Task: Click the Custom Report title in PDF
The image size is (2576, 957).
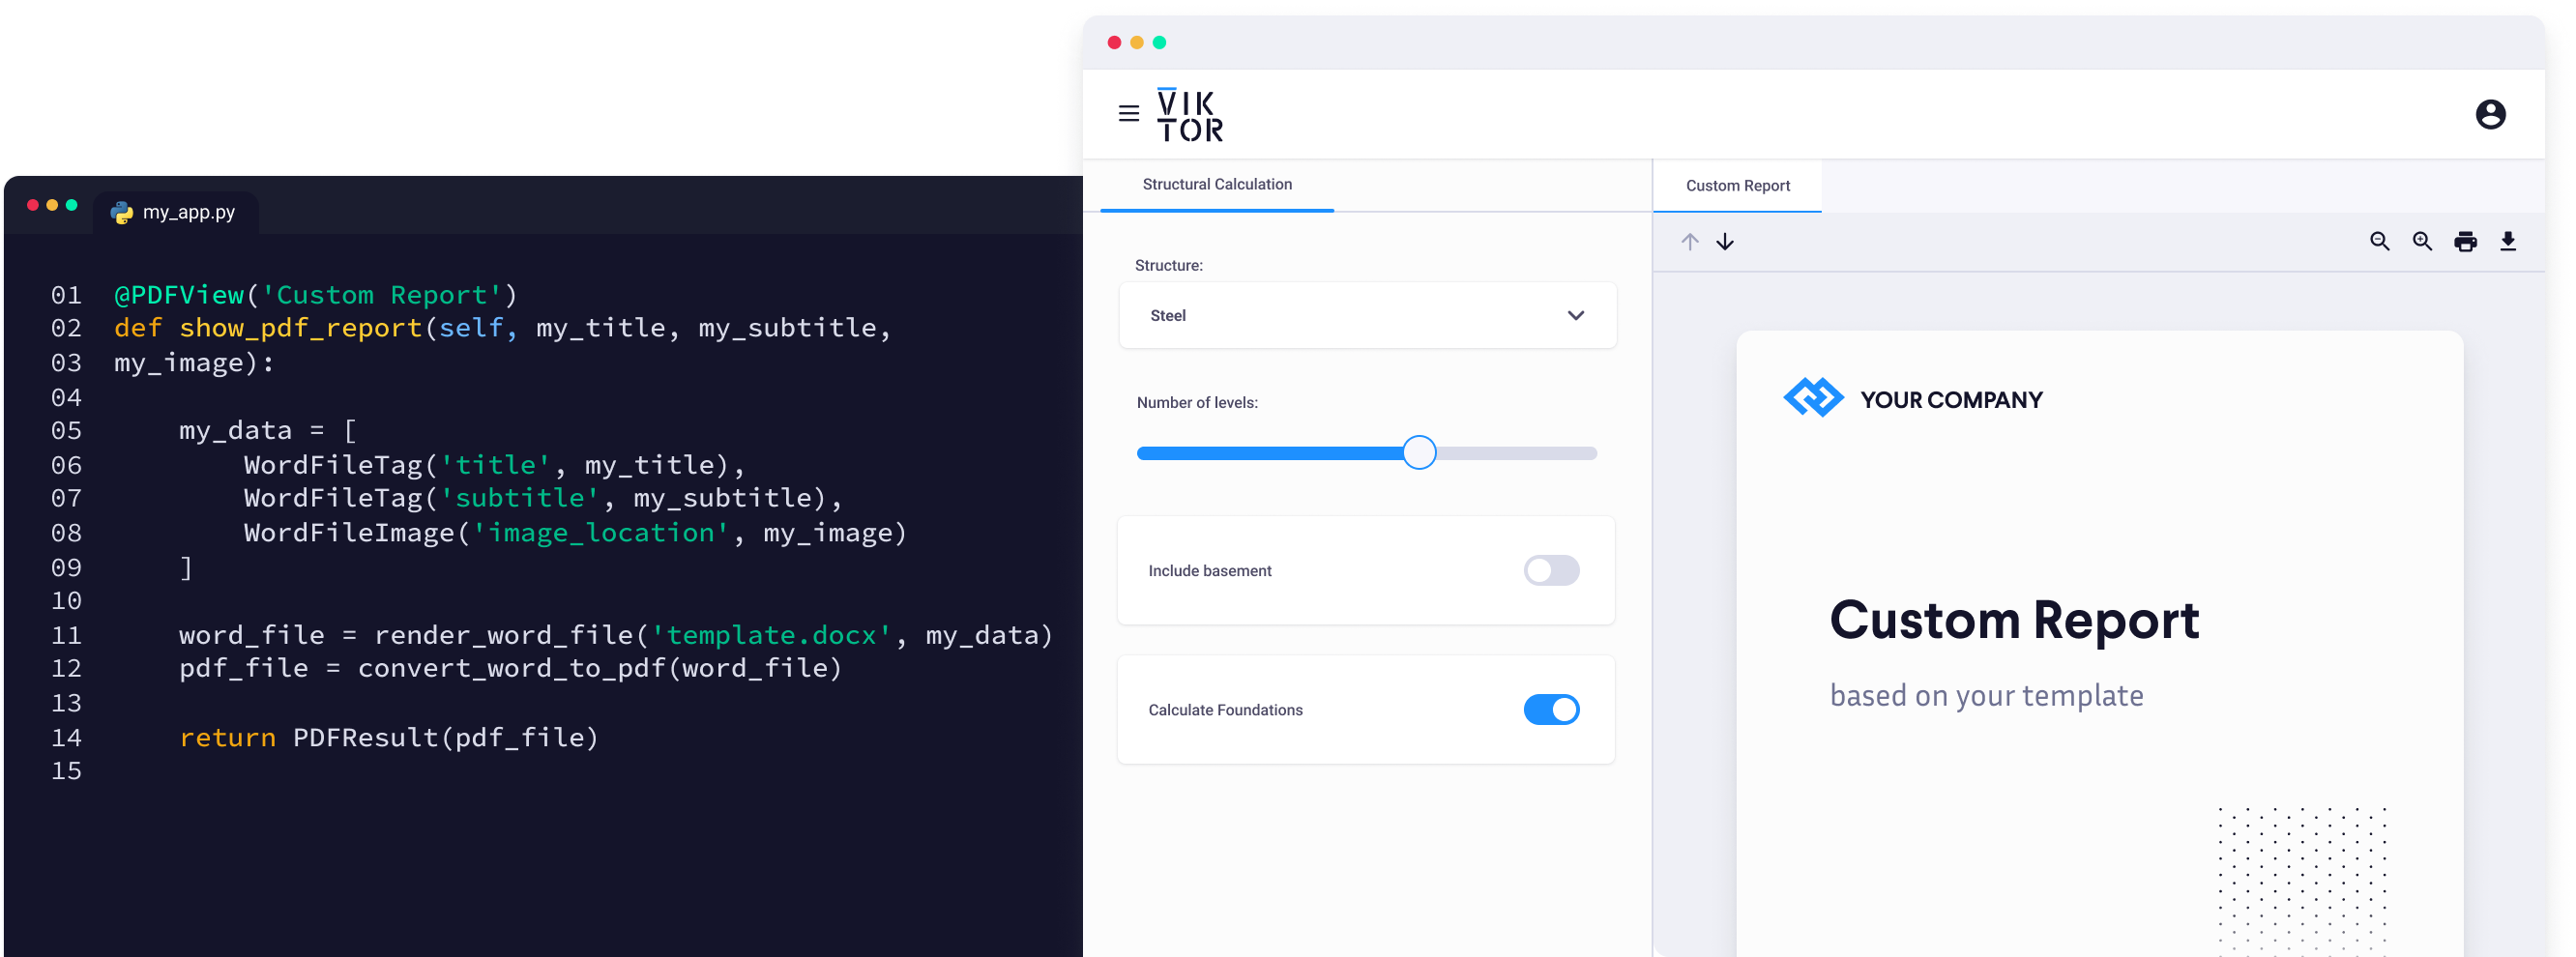Action: 2013,621
